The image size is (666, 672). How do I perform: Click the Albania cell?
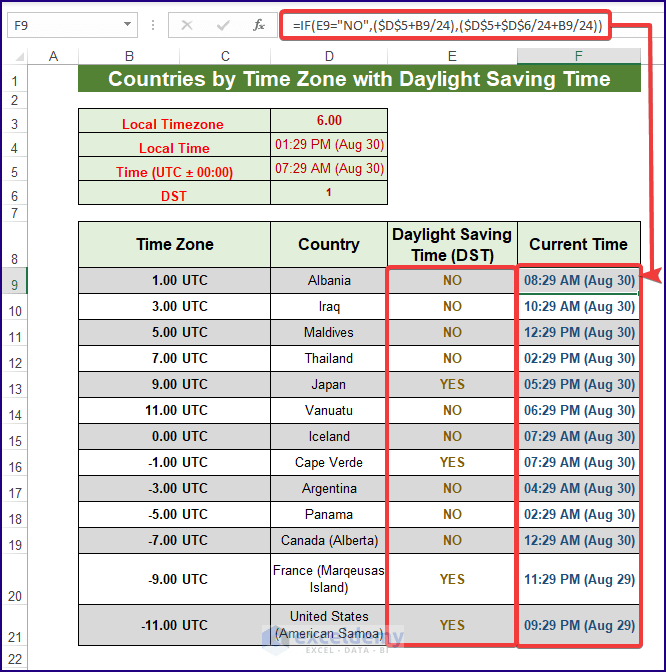click(x=329, y=281)
